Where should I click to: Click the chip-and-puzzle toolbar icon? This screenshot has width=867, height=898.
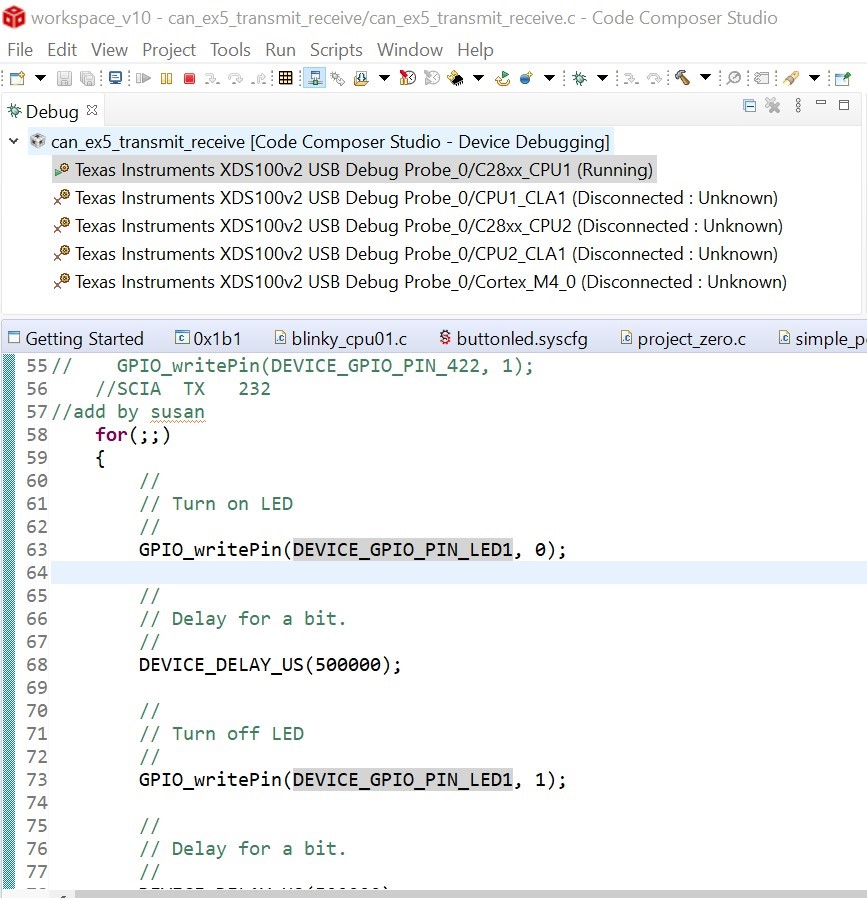click(456, 78)
